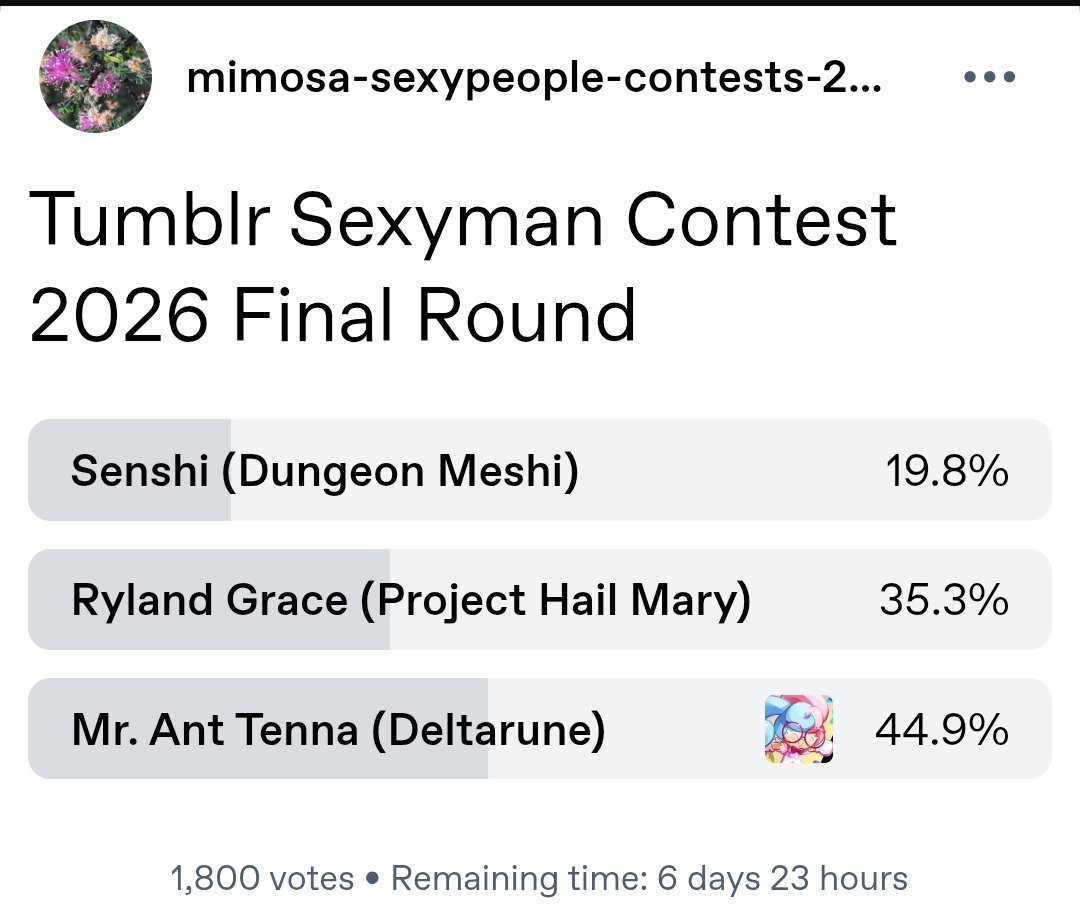1080x912 pixels.
Task: Click the Remaining time: 6 days 23 hours text
Action: coord(650,878)
